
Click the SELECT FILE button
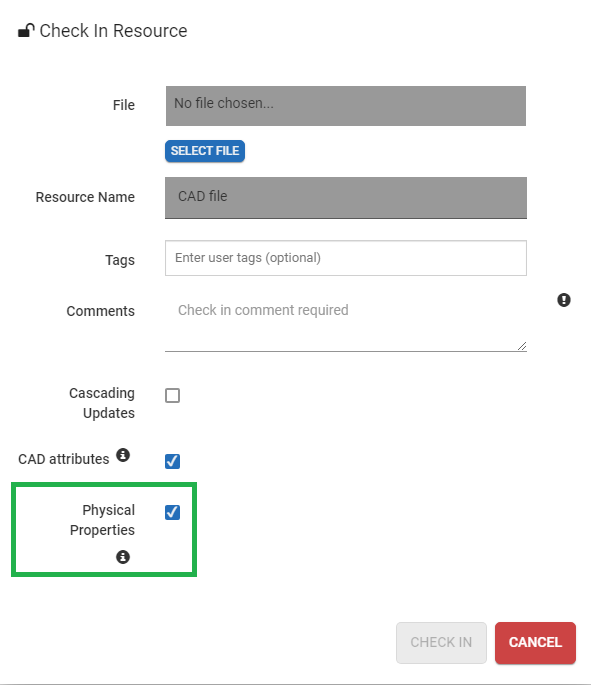[x=205, y=151]
